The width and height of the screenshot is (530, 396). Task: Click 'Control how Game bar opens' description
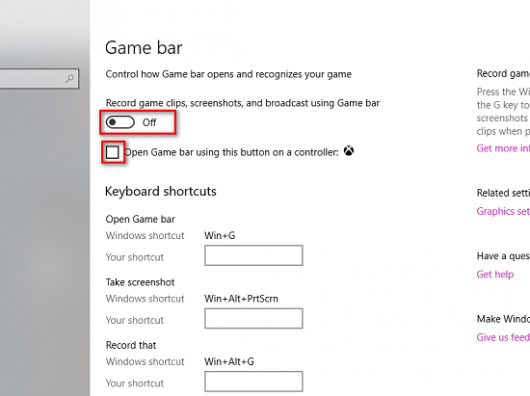(x=228, y=74)
